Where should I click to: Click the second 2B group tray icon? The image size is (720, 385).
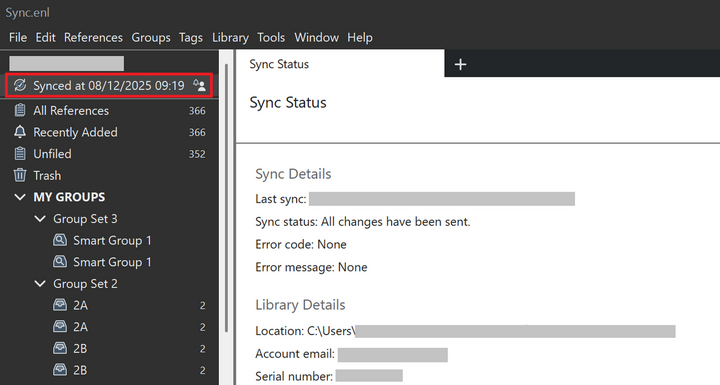pos(60,370)
